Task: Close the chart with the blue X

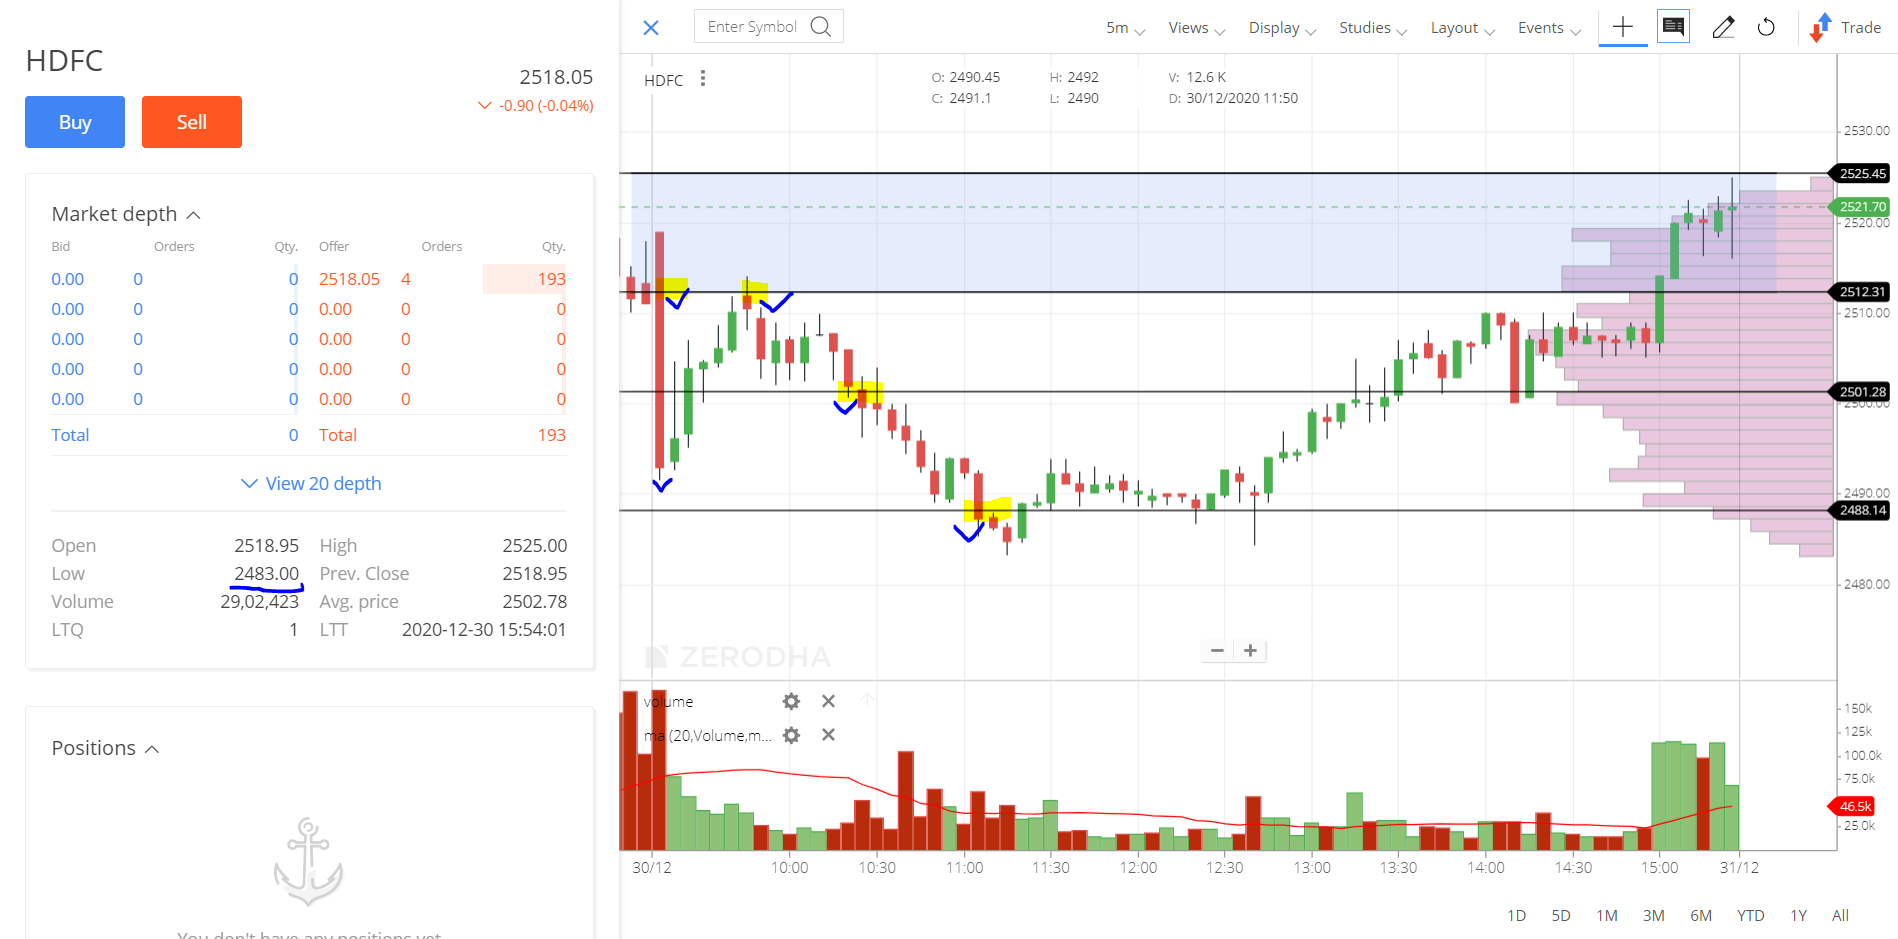Action: tap(651, 28)
